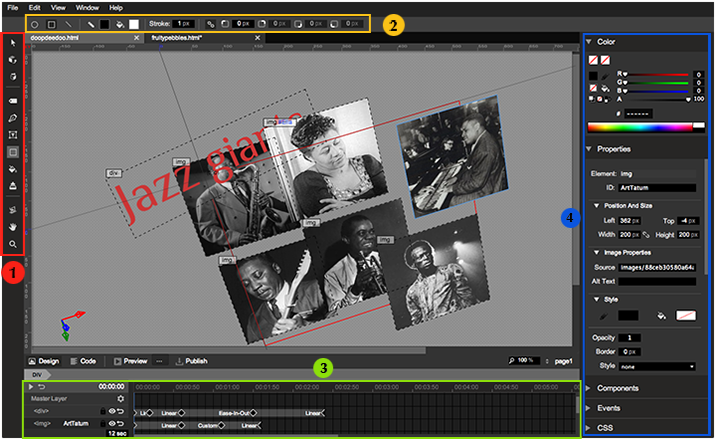
Task: Play the timeline animation
Action: 31,387
